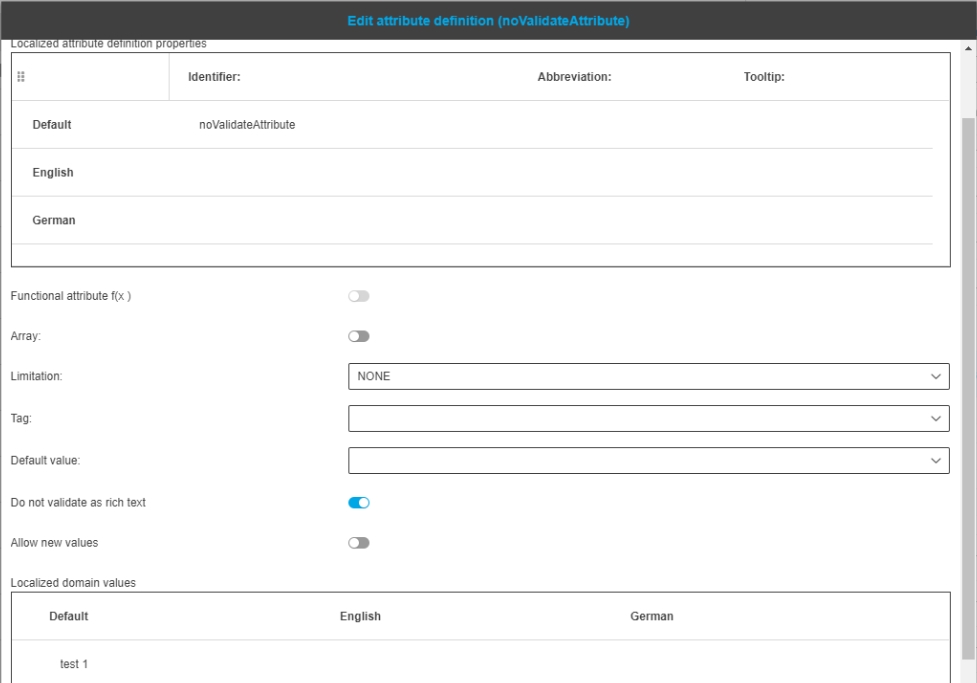The height and width of the screenshot is (683, 977).
Task: Turn on Allow new values switch
Action: click(358, 542)
